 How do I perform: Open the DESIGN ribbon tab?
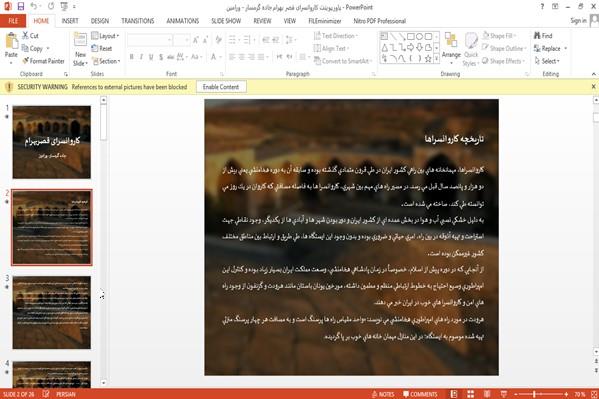point(100,21)
